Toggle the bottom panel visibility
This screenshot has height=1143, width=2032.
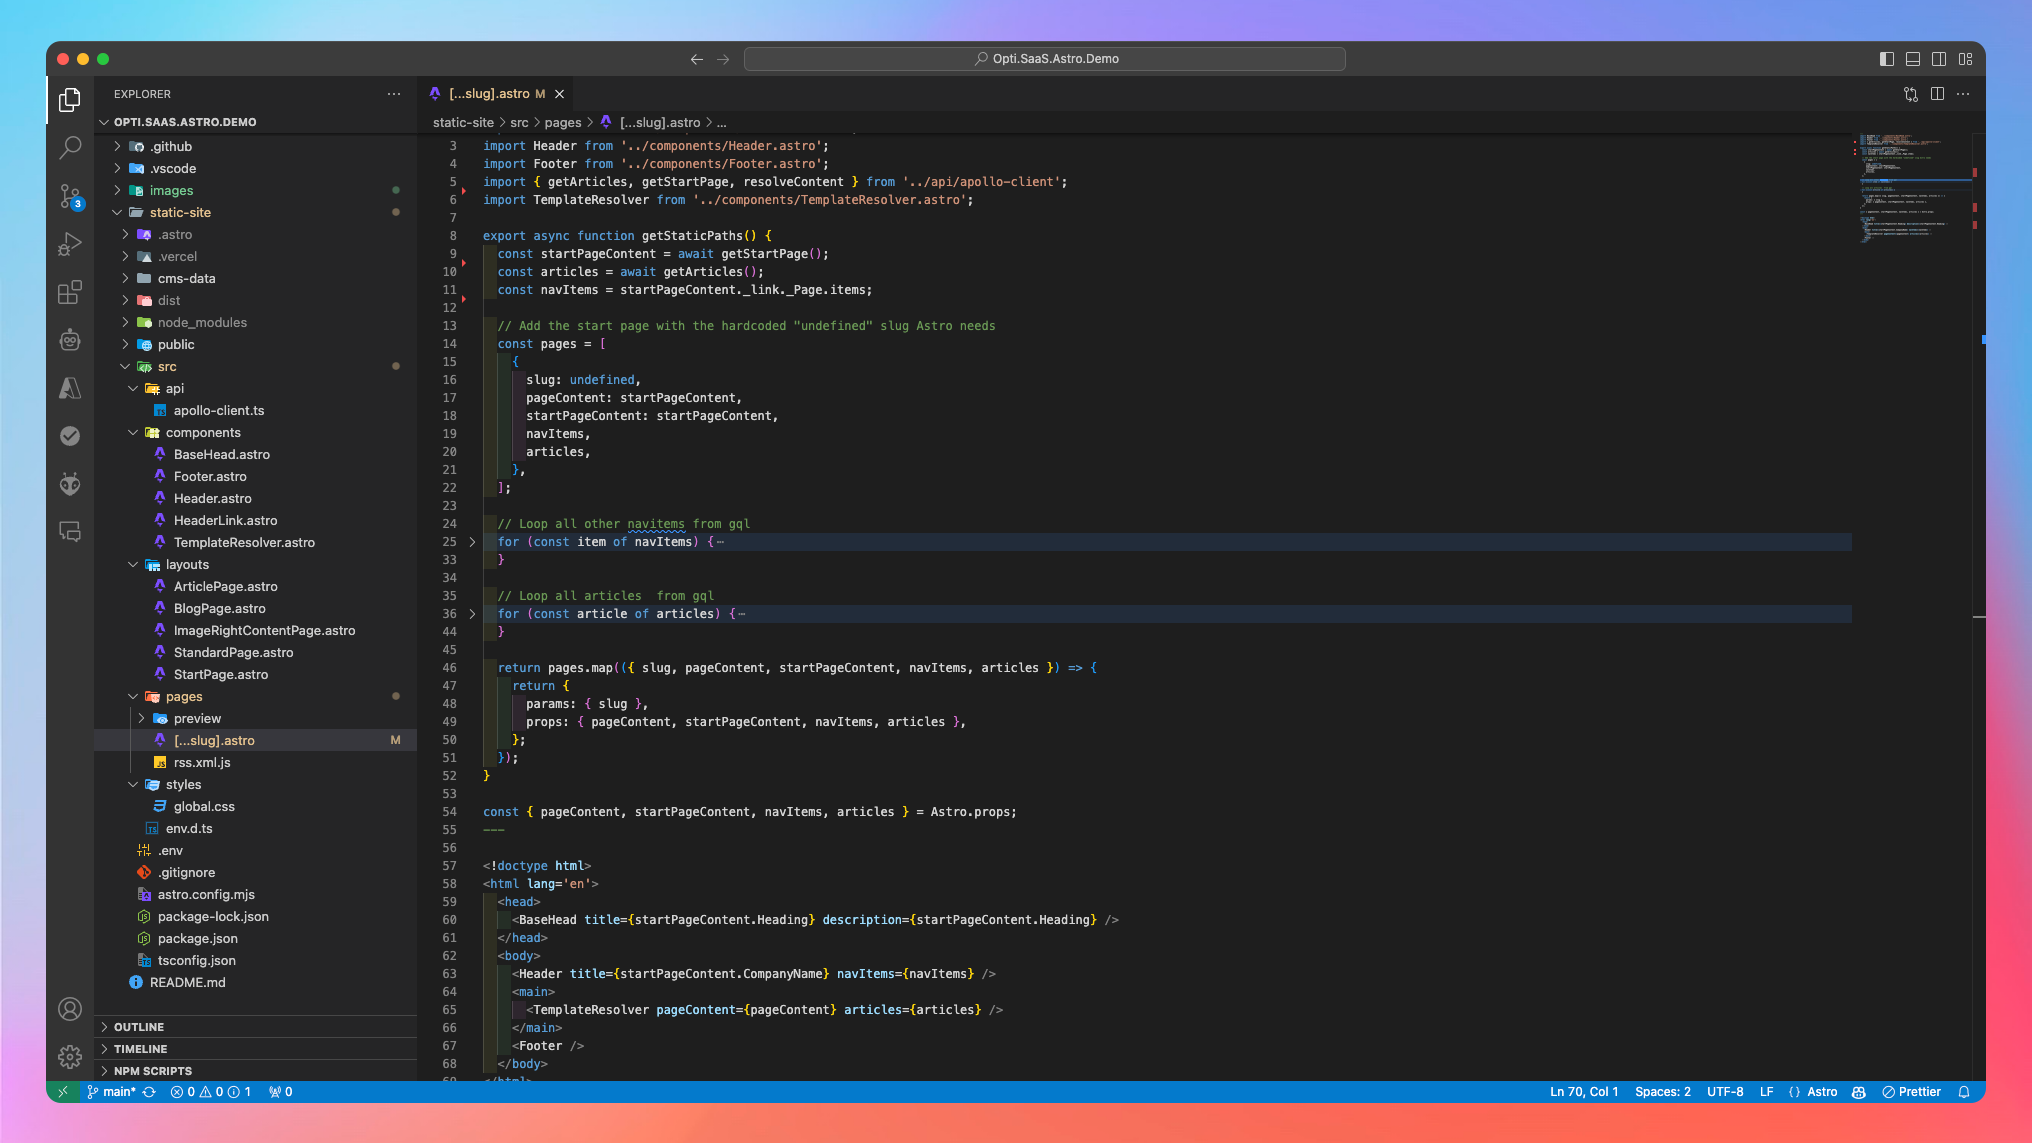[1913, 59]
